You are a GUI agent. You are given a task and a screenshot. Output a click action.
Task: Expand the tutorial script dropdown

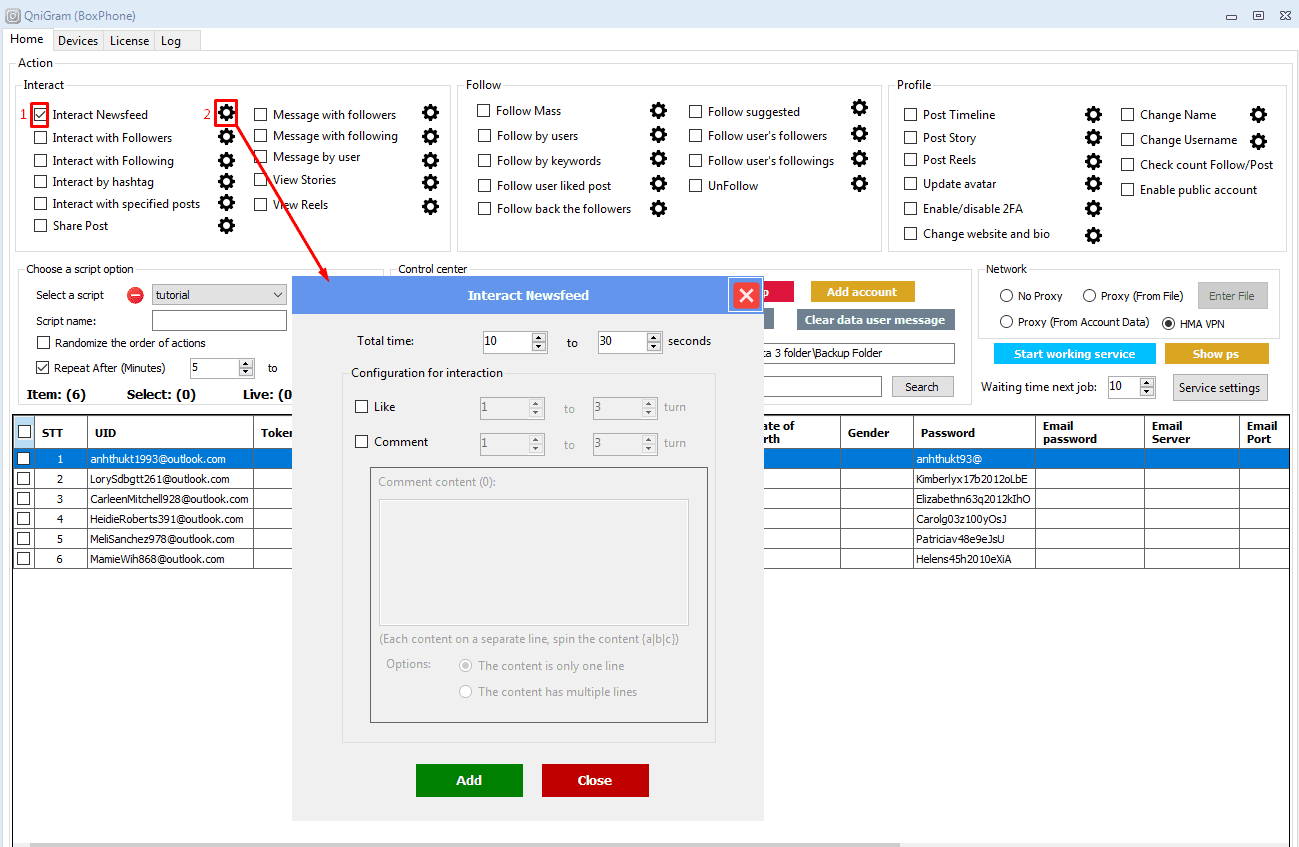coord(277,295)
